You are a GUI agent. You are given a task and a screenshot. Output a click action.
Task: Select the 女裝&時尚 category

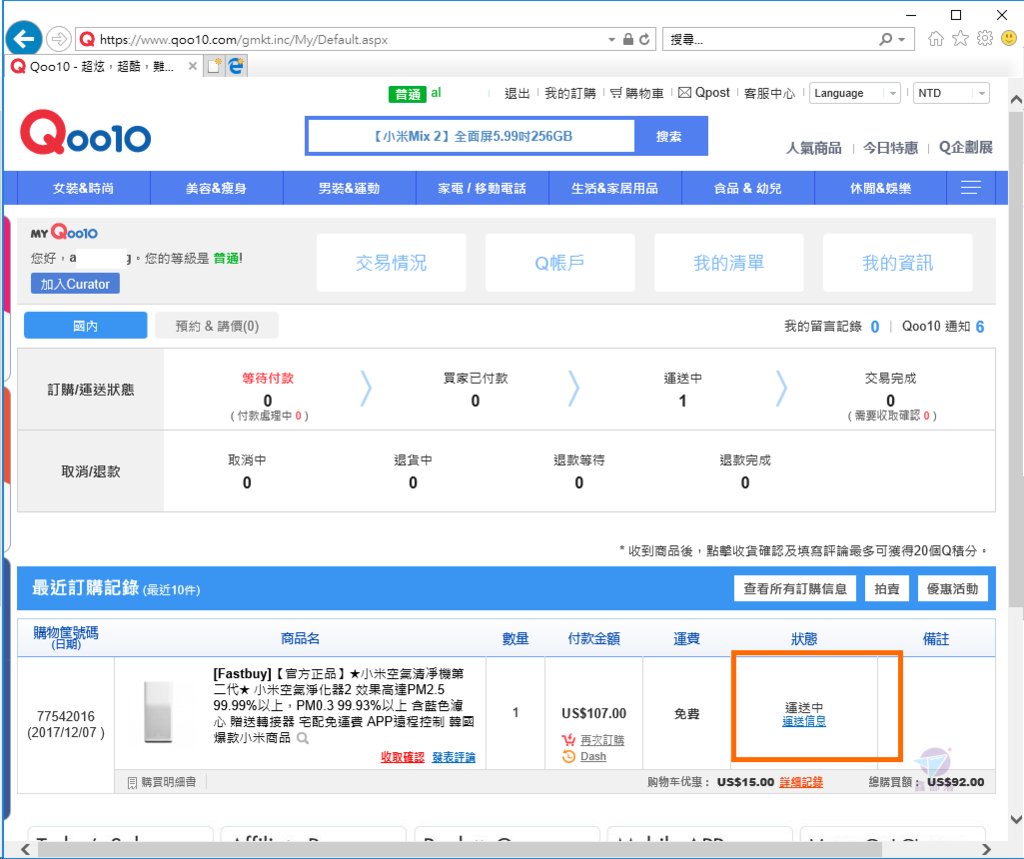[x=84, y=188]
